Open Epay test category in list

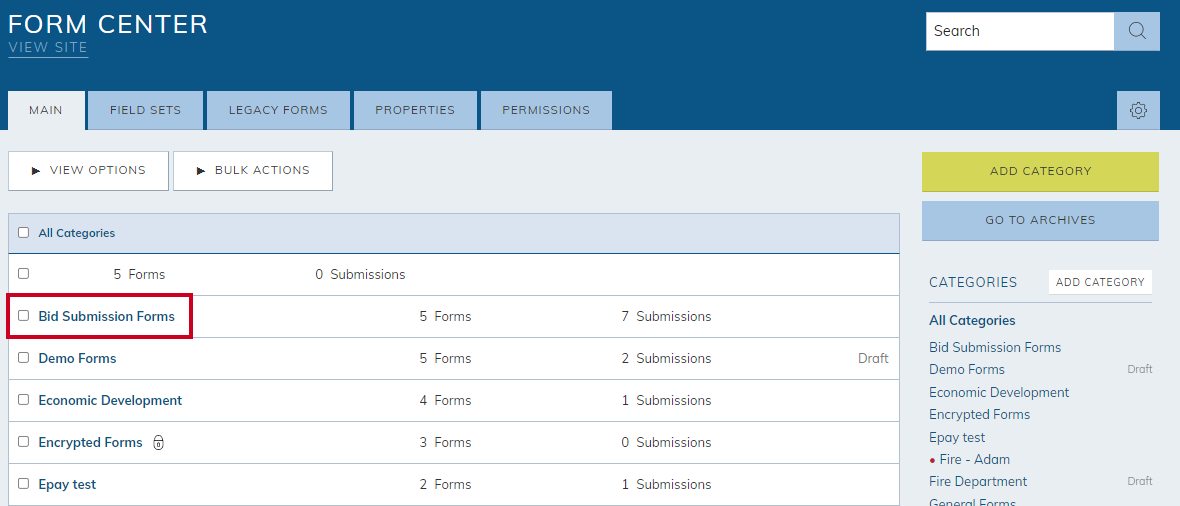click(67, 485)
